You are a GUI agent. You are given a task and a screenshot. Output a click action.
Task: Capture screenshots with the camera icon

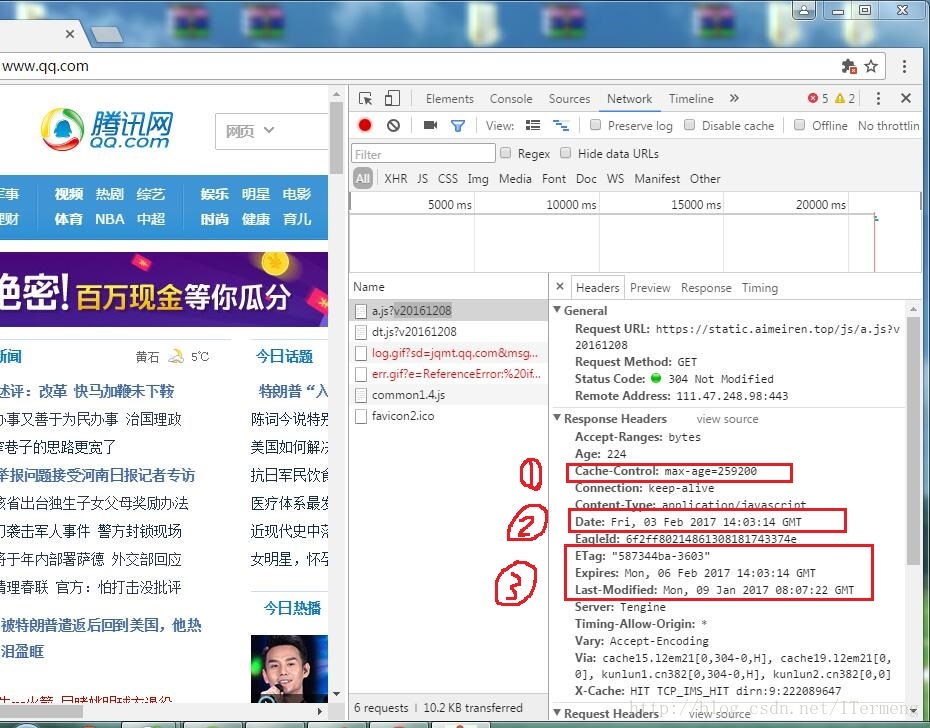430,125
